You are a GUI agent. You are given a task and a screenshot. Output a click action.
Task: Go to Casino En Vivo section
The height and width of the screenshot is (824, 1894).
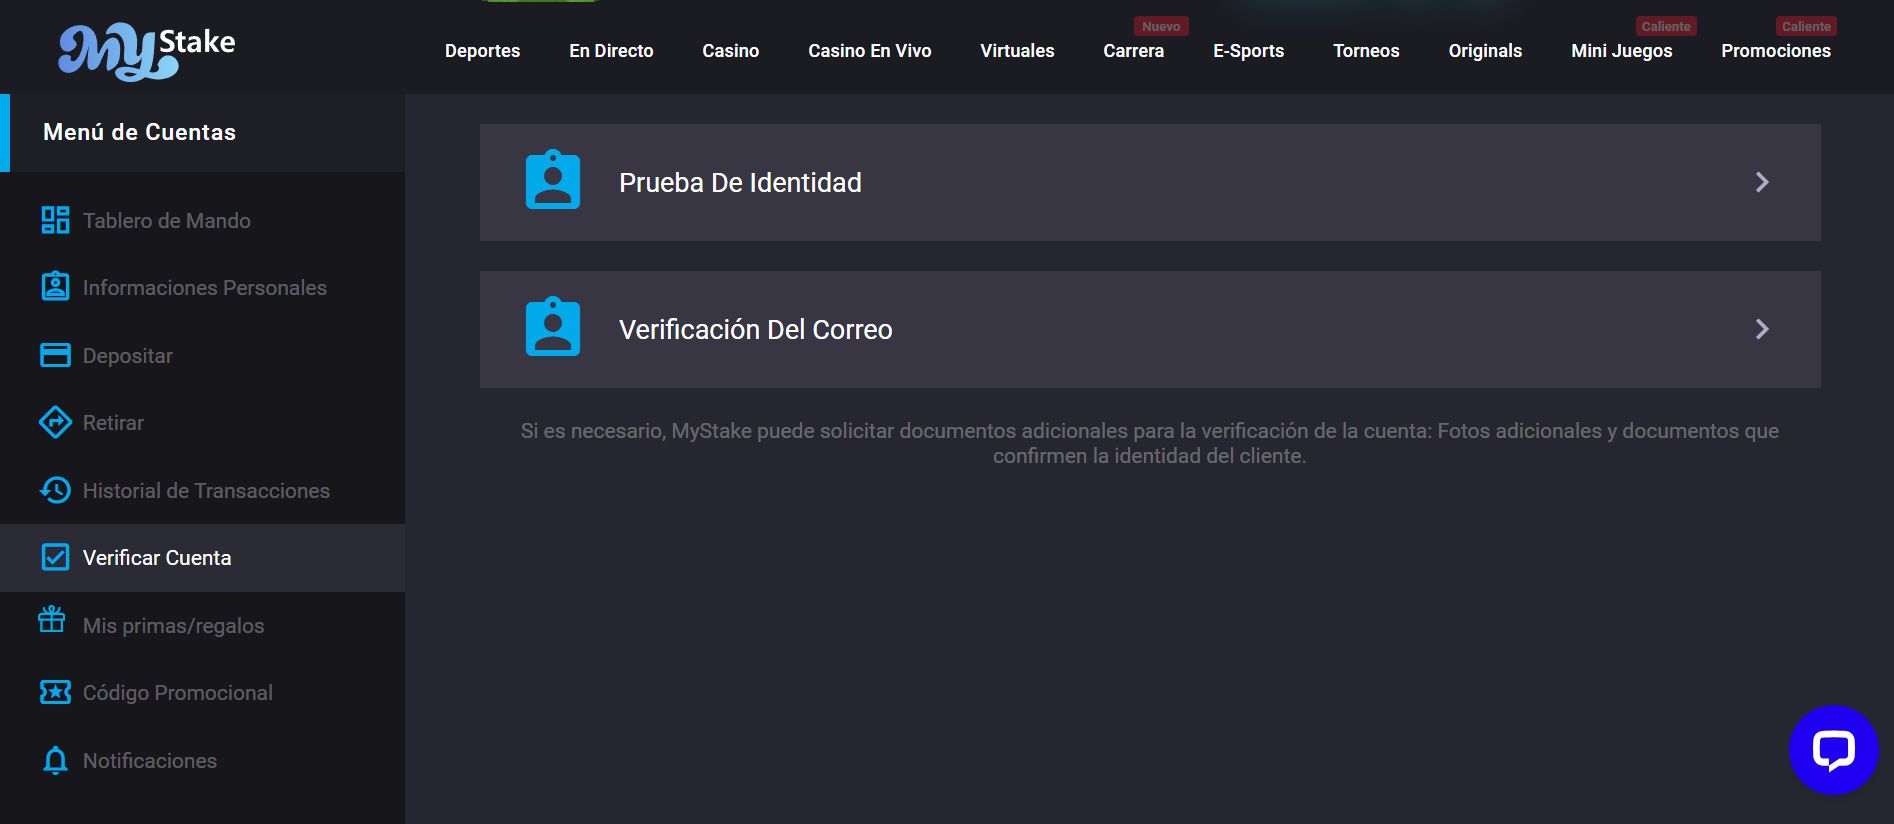point(869,51)
